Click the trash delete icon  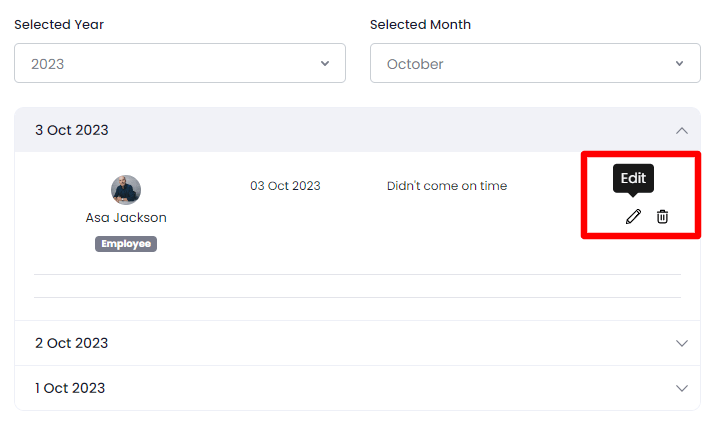[x=662, y=216]
